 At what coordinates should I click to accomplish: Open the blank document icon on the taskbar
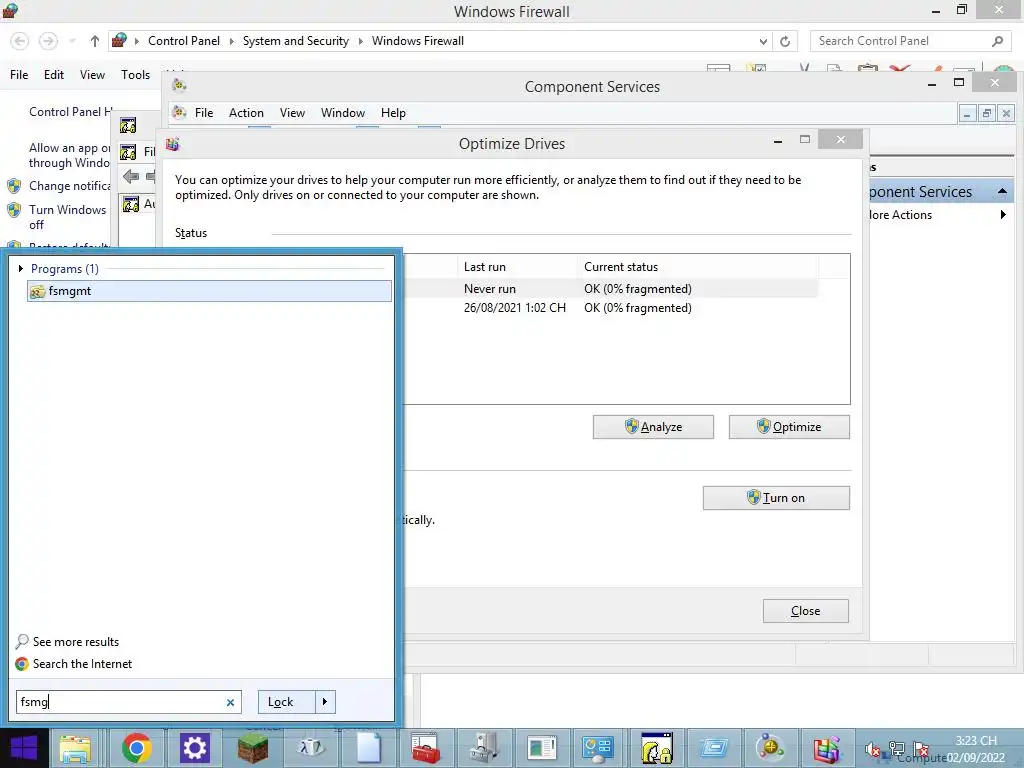tap(368, 748)
